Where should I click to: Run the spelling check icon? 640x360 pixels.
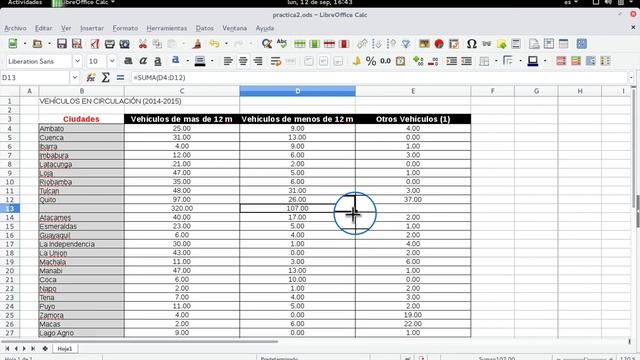(x=282, y=44)
